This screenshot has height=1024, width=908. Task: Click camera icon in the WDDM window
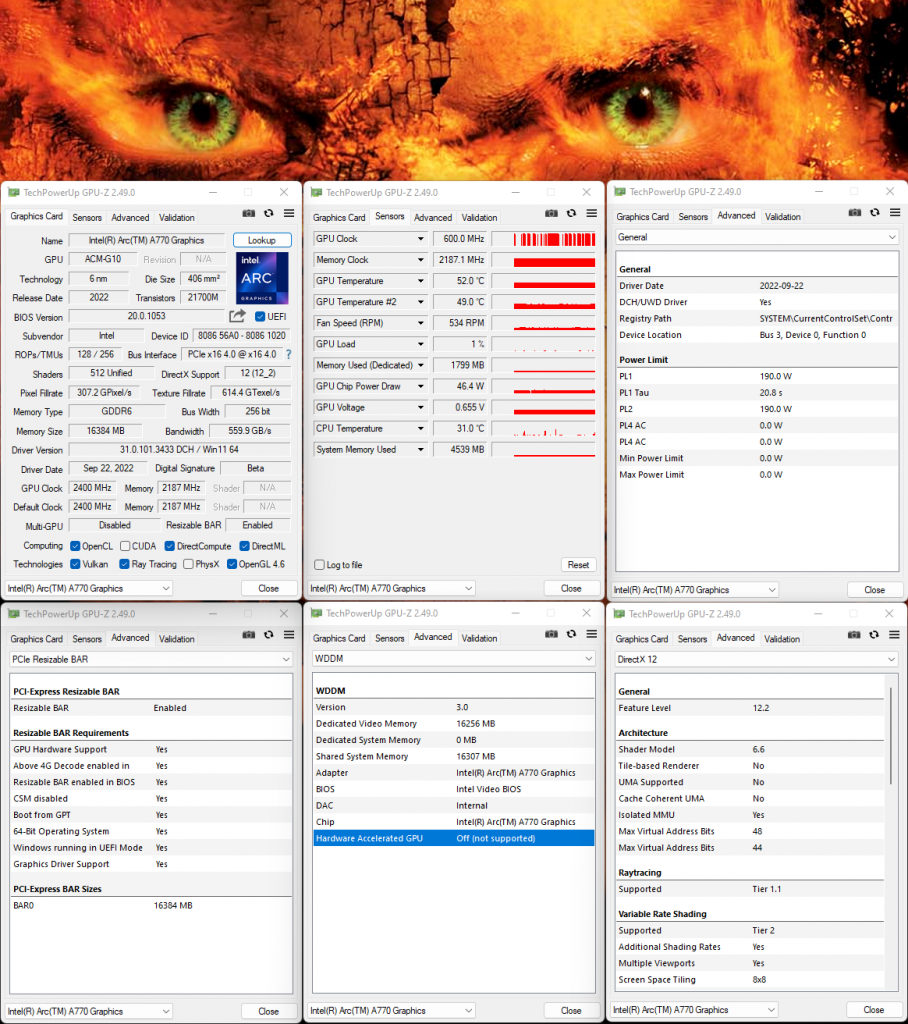(552, 634)
